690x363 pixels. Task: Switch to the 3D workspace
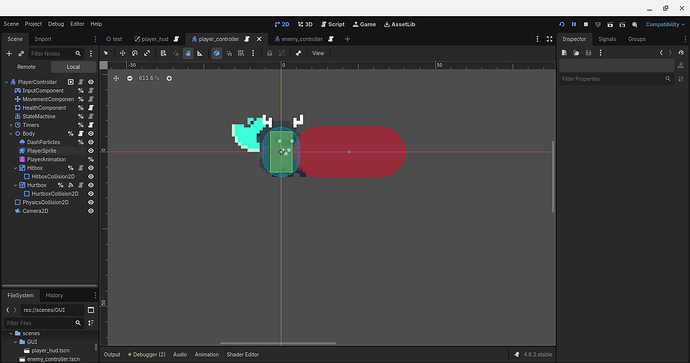(305, 24)
